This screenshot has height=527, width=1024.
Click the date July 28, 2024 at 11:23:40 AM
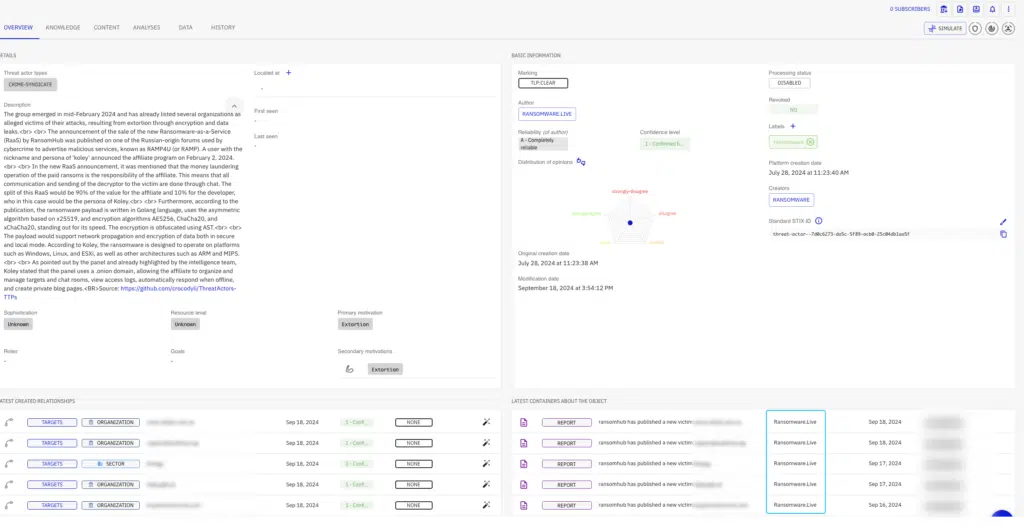click(808, 173)
